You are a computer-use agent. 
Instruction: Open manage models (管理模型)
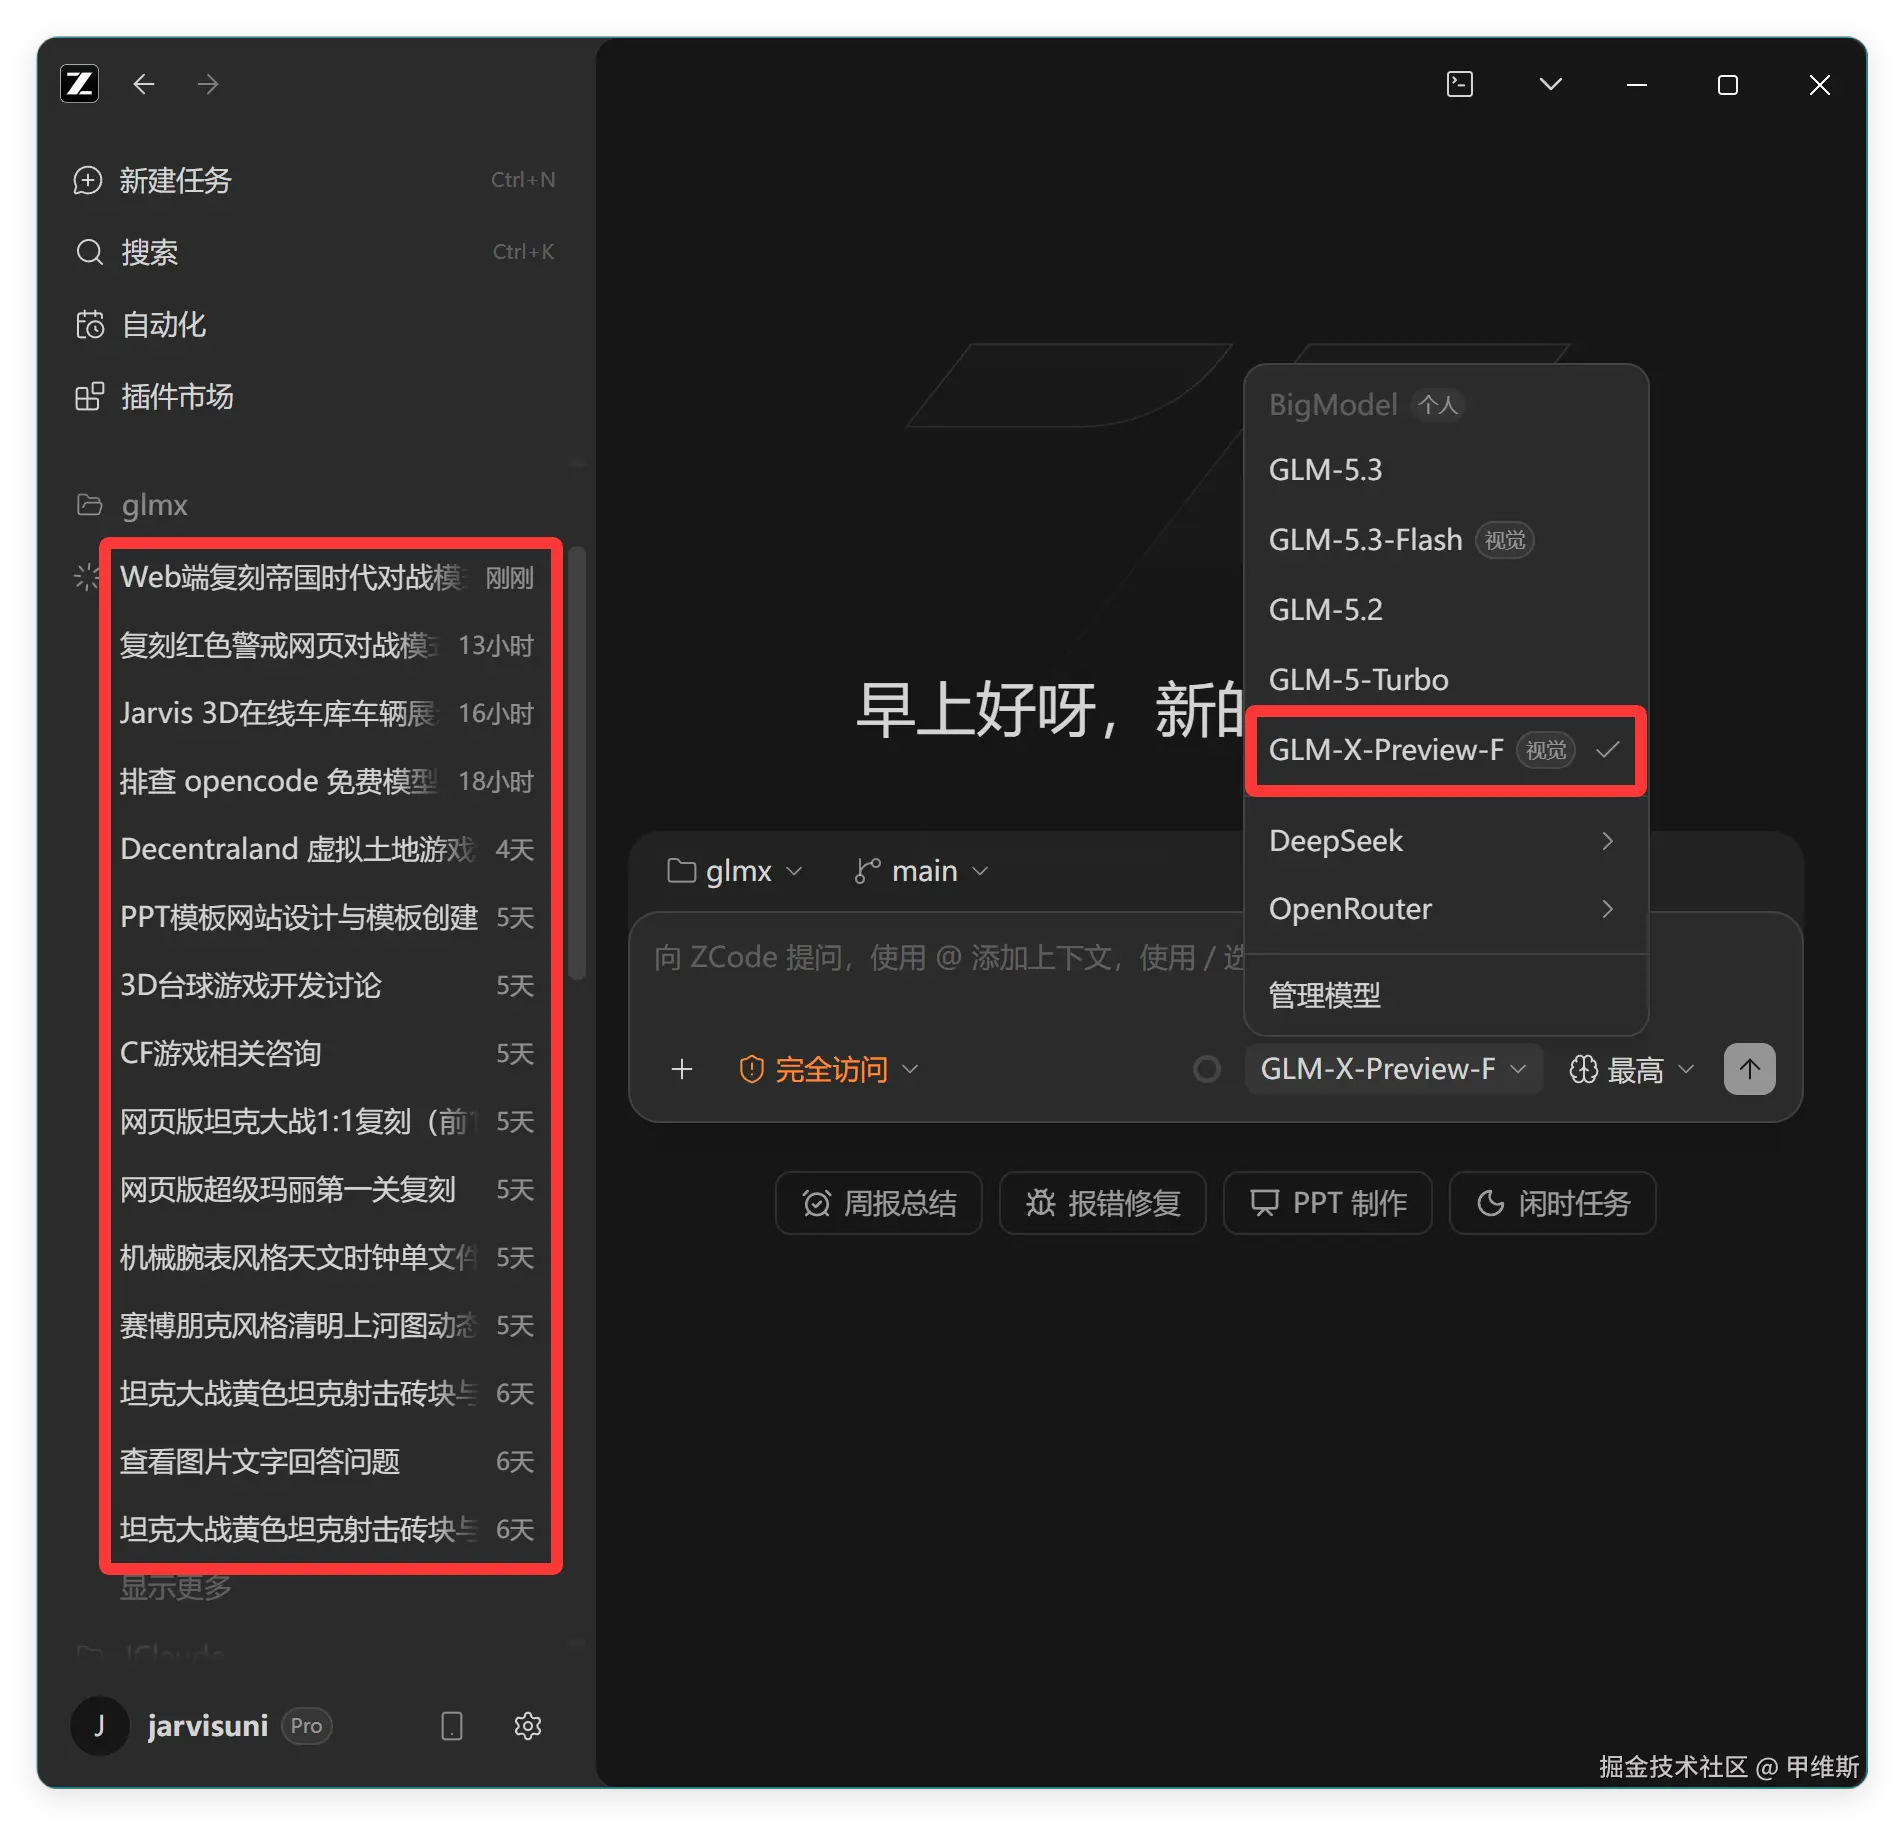[x=1446, y=995]
